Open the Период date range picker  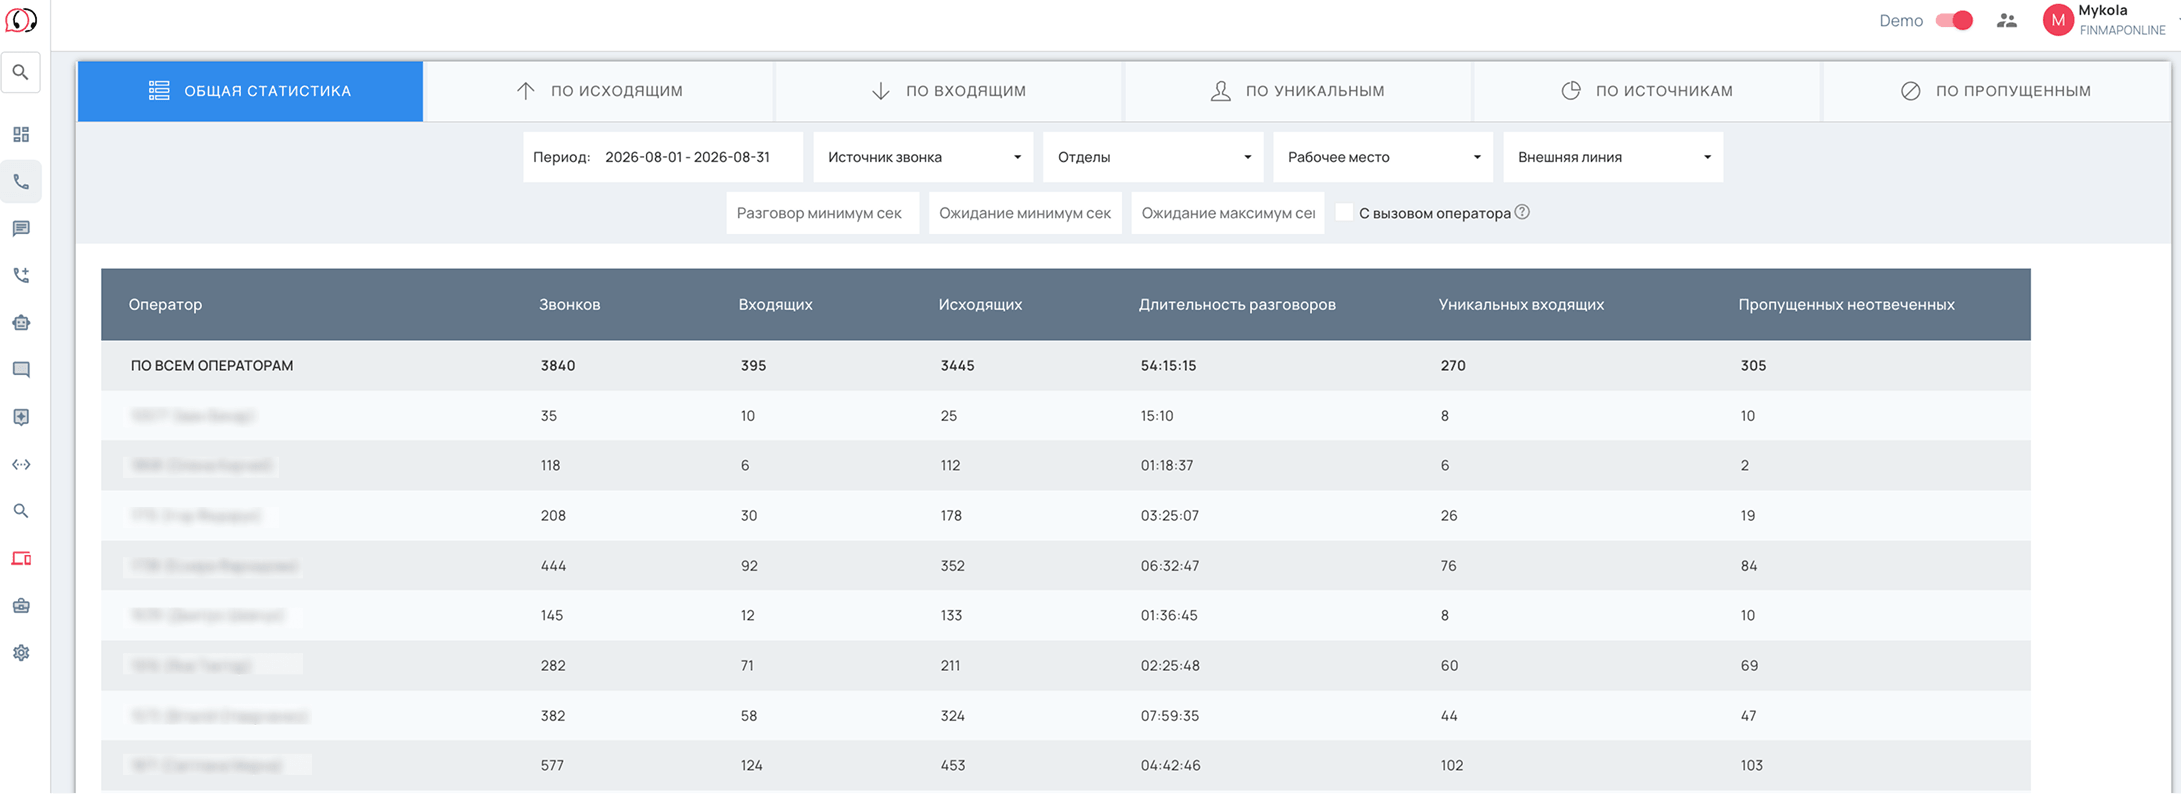[663, 157]
